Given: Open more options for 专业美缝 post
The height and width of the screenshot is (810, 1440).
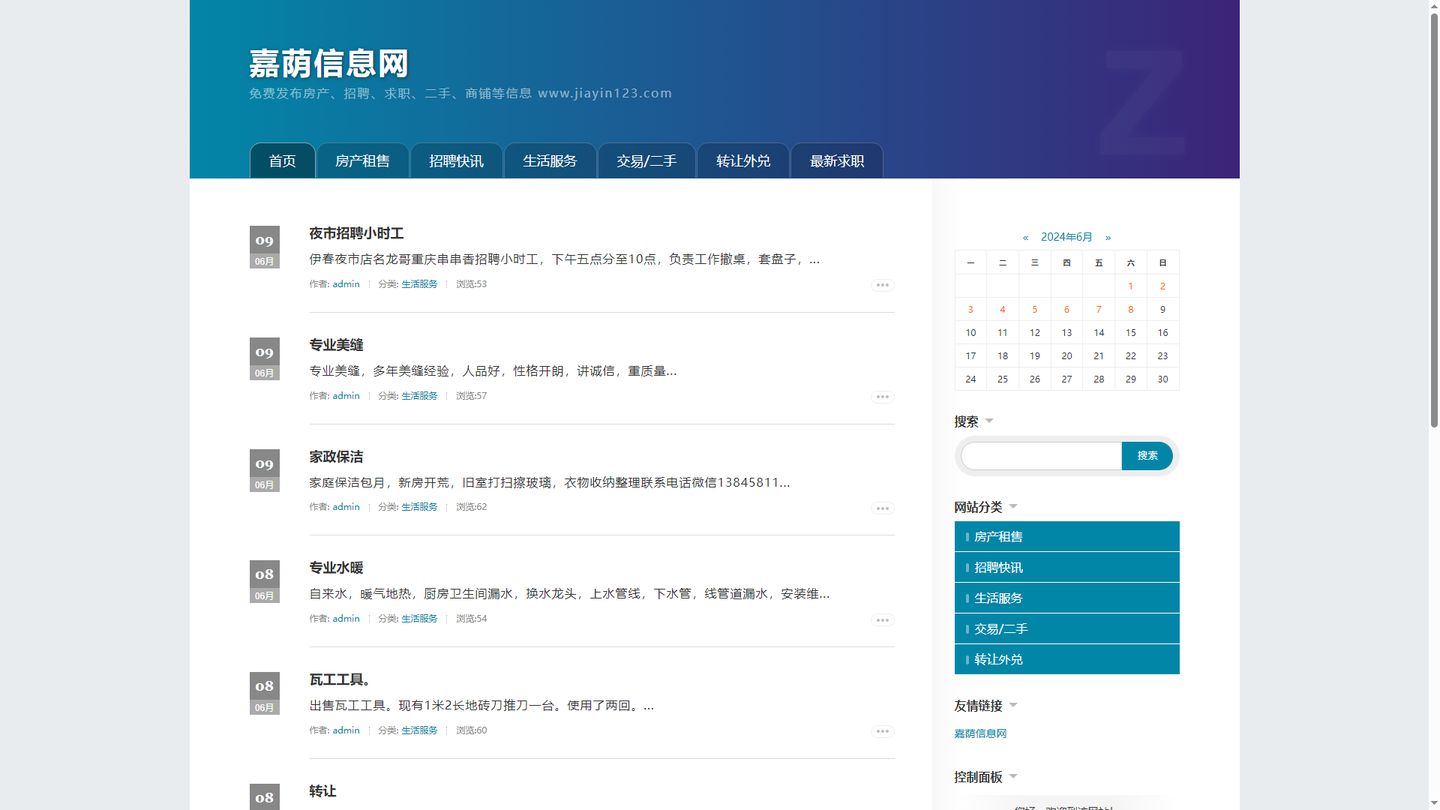Looking at the screenshot, I should click(x=882, y=397).
